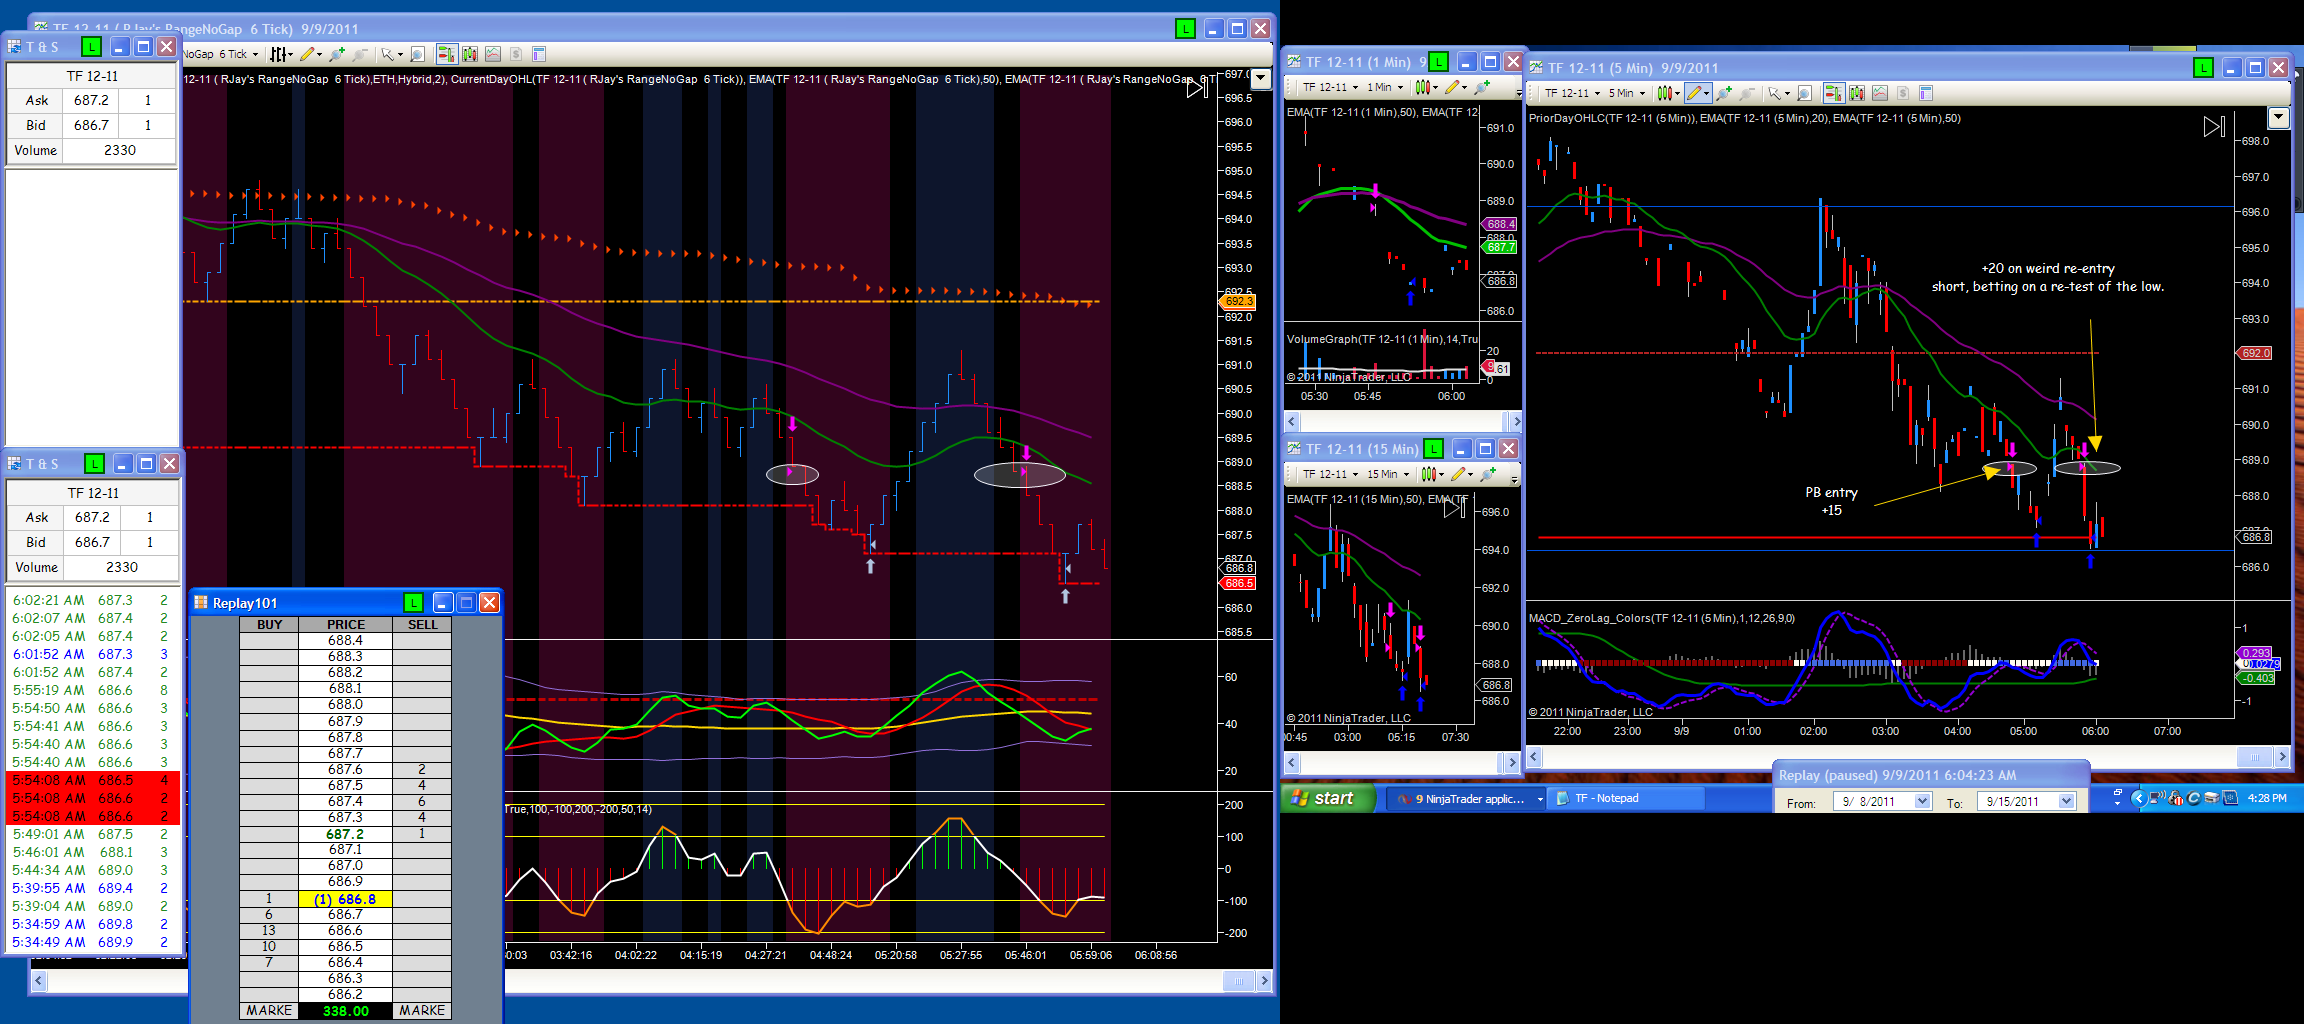Select pencil tool in 15 Min chart
Viewport: 2304px width, 1024px height.
1460,474
